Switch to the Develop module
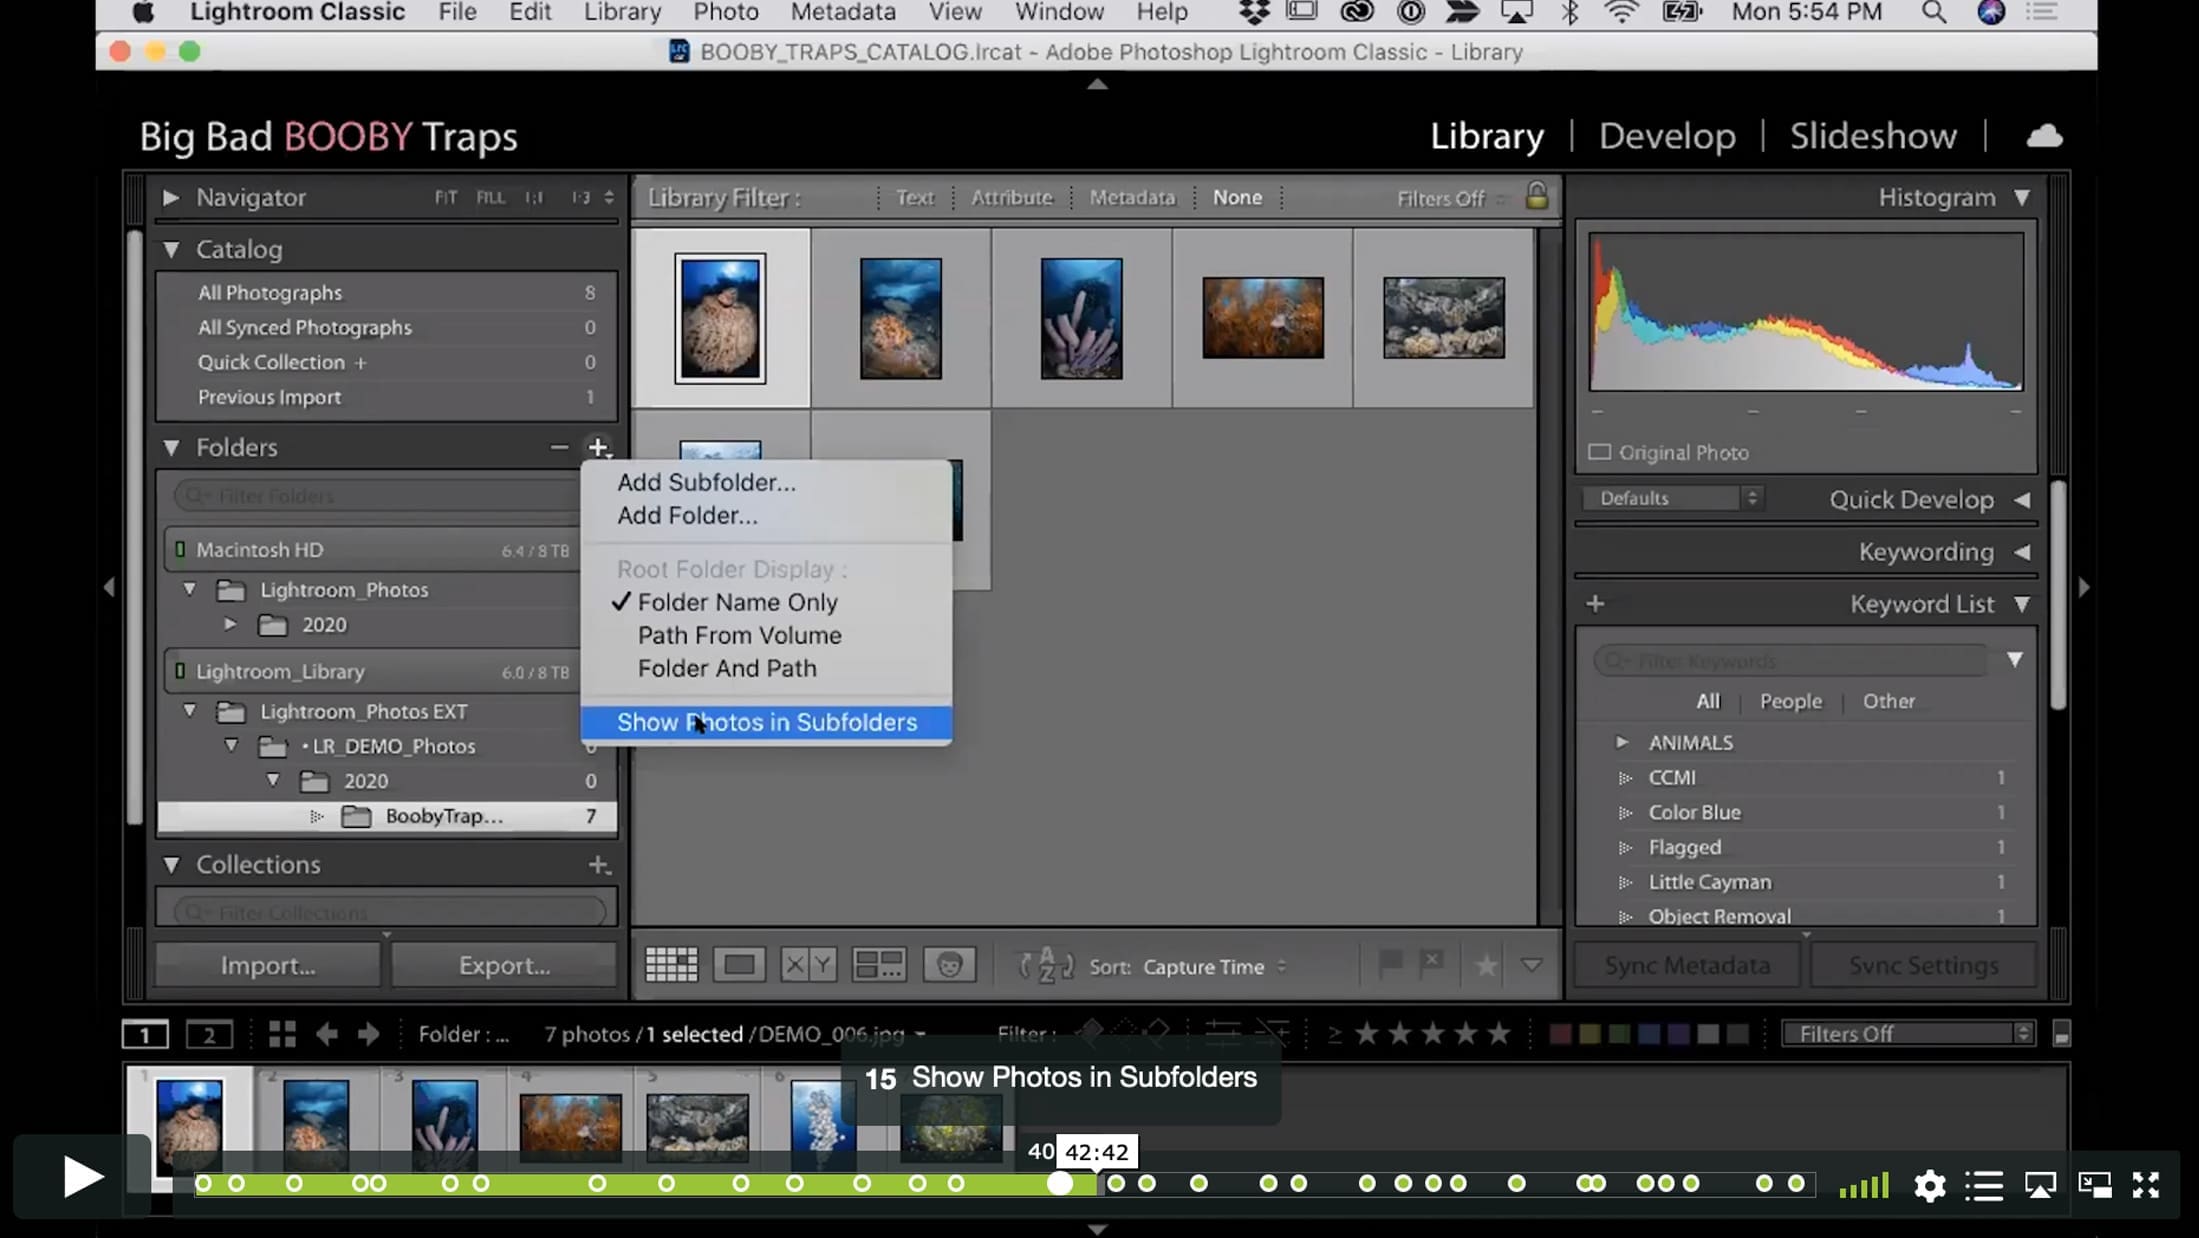Viewport: 2199px width, 1238px height. coord(1667,136)
